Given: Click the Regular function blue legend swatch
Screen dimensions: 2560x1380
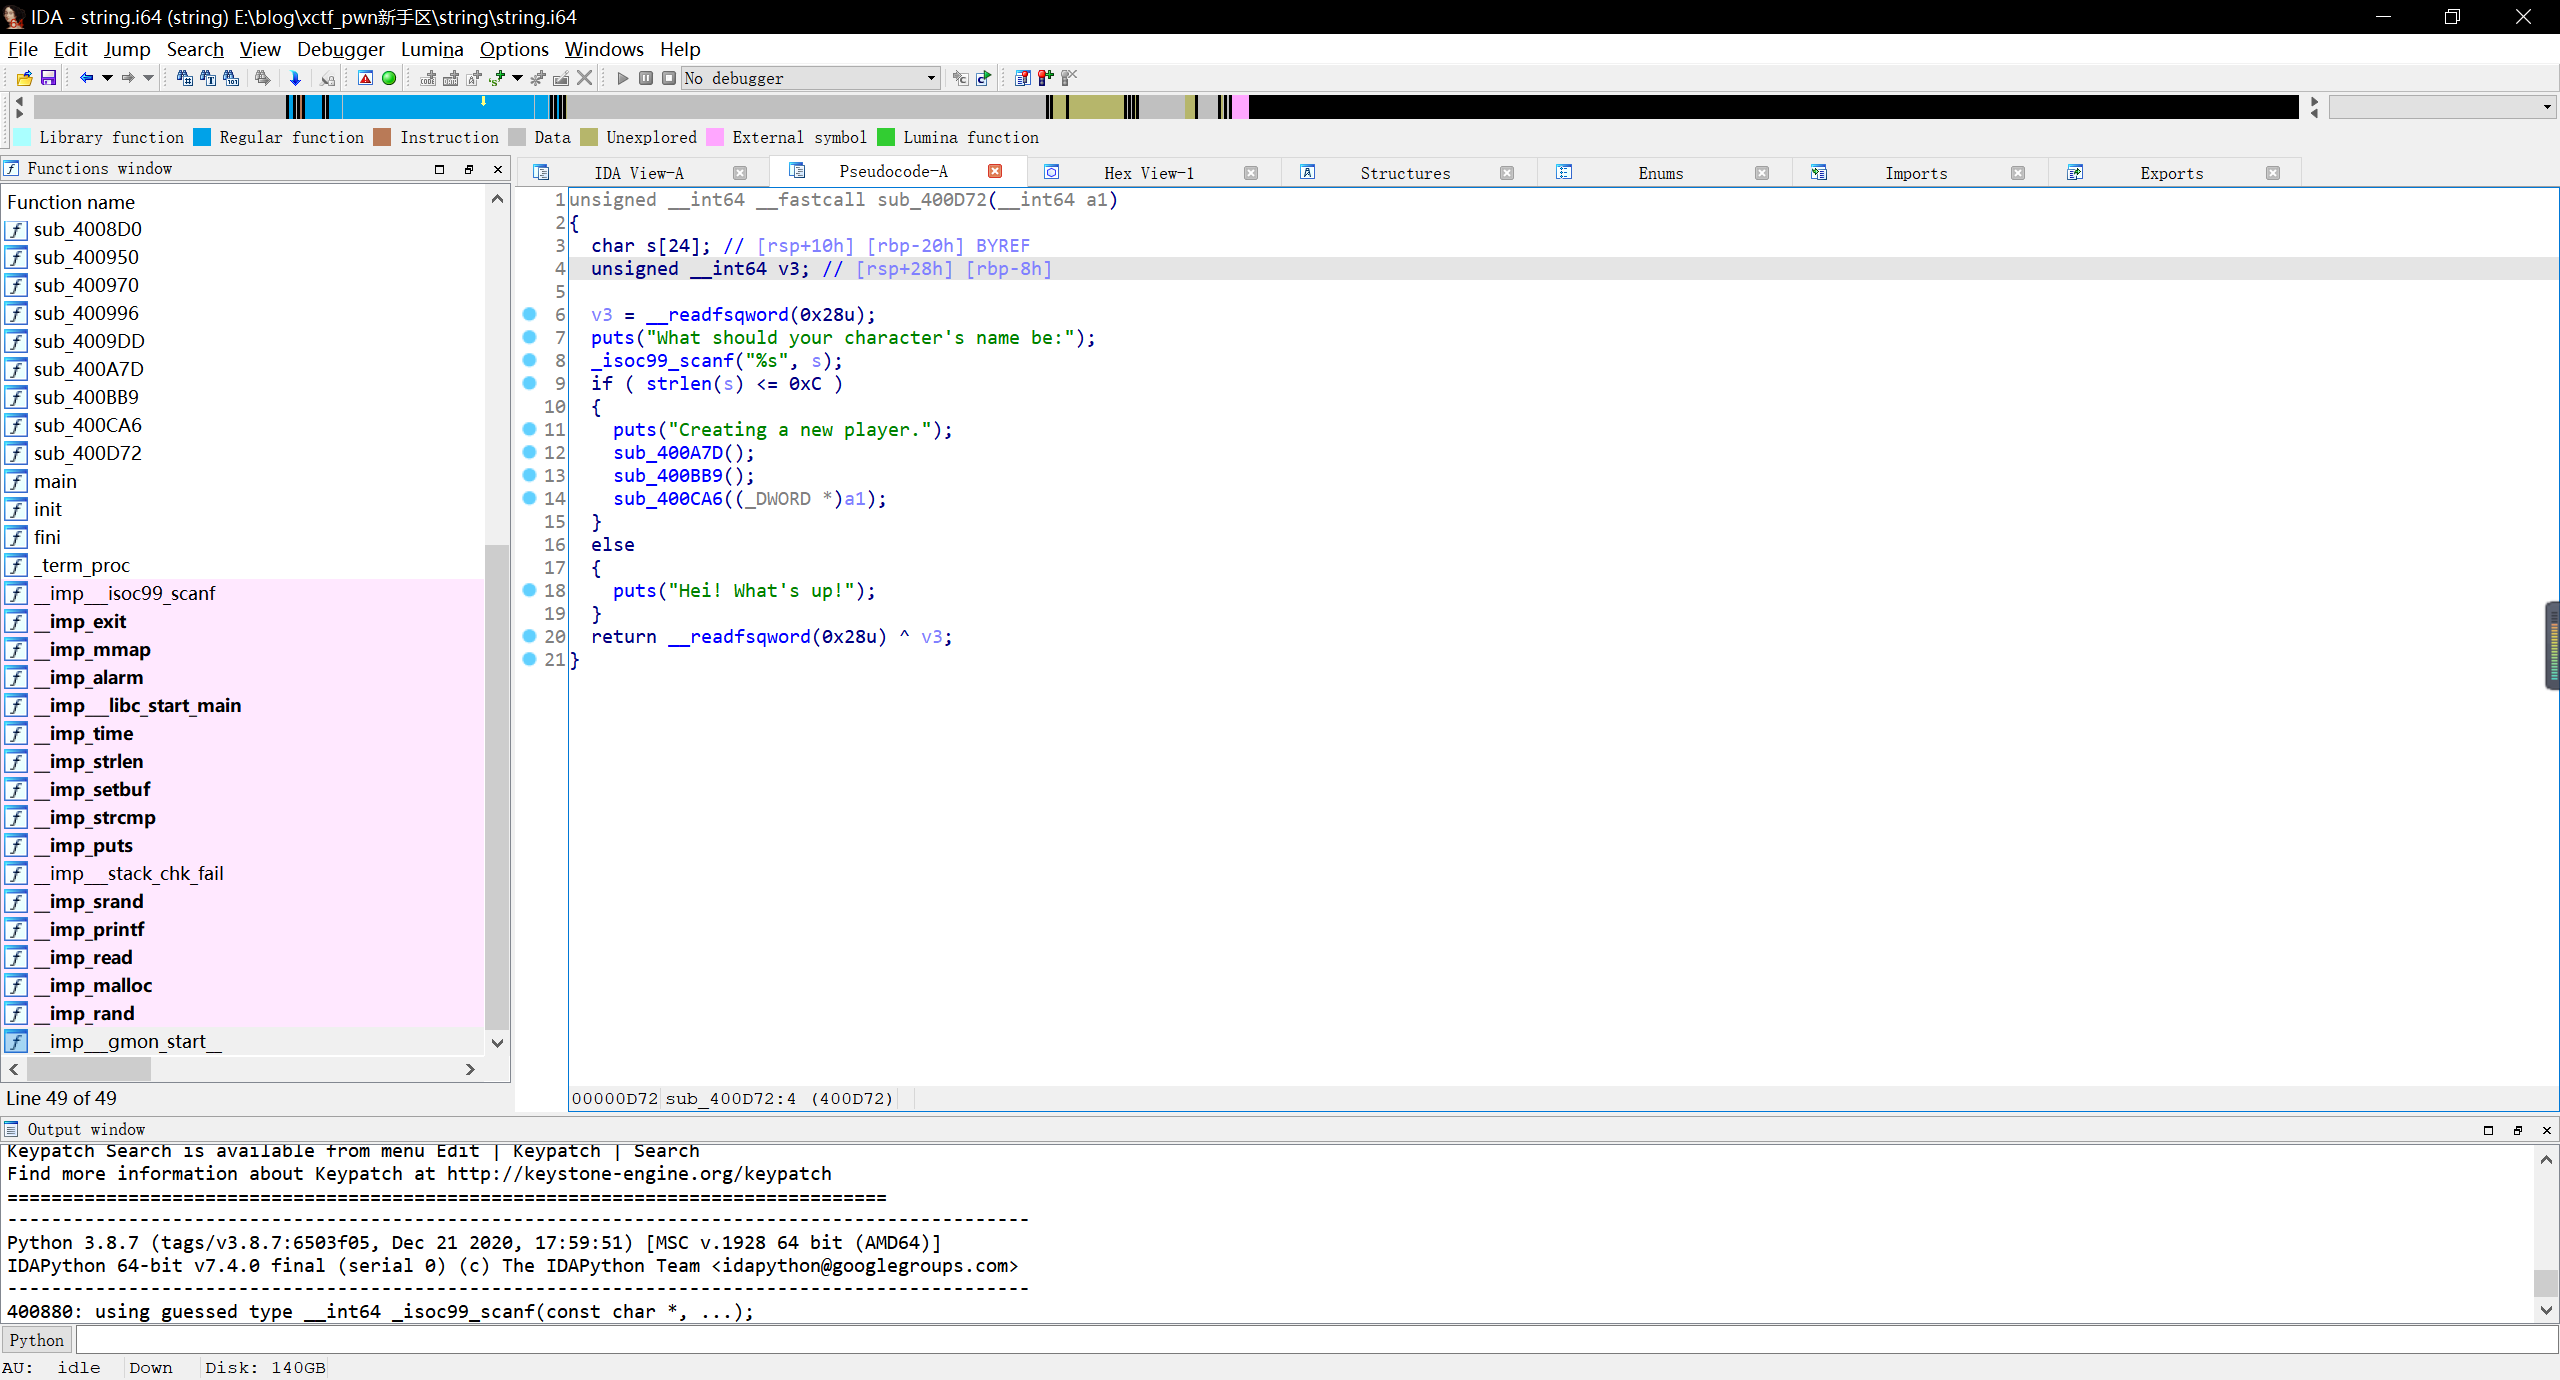Looking at the screenshot, I should [202, 138].
